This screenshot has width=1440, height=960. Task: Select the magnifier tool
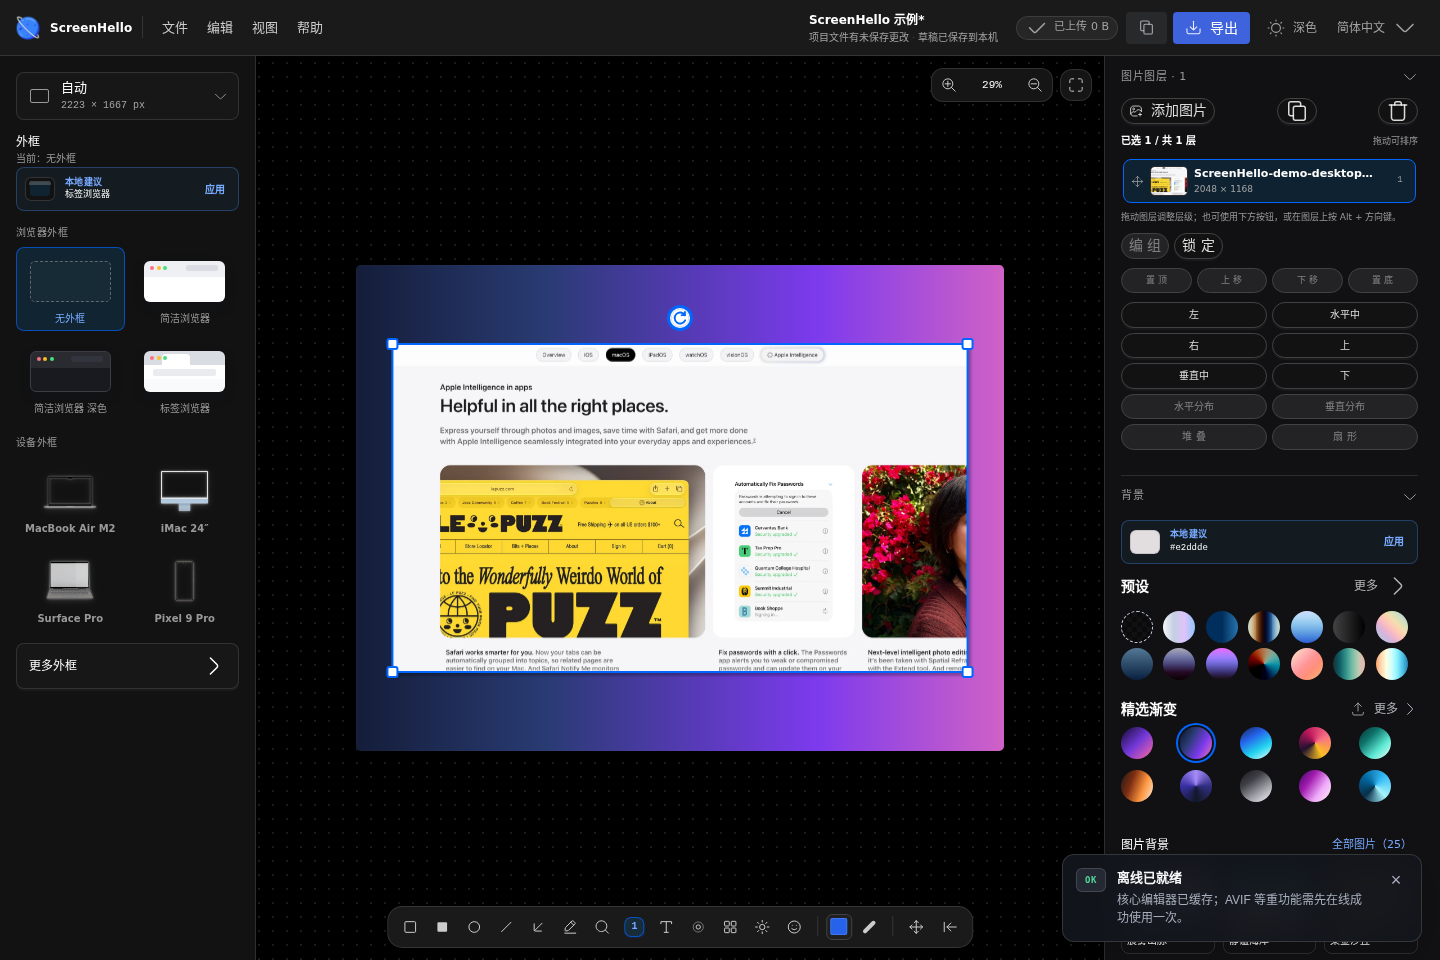click(x=602, y=927)
